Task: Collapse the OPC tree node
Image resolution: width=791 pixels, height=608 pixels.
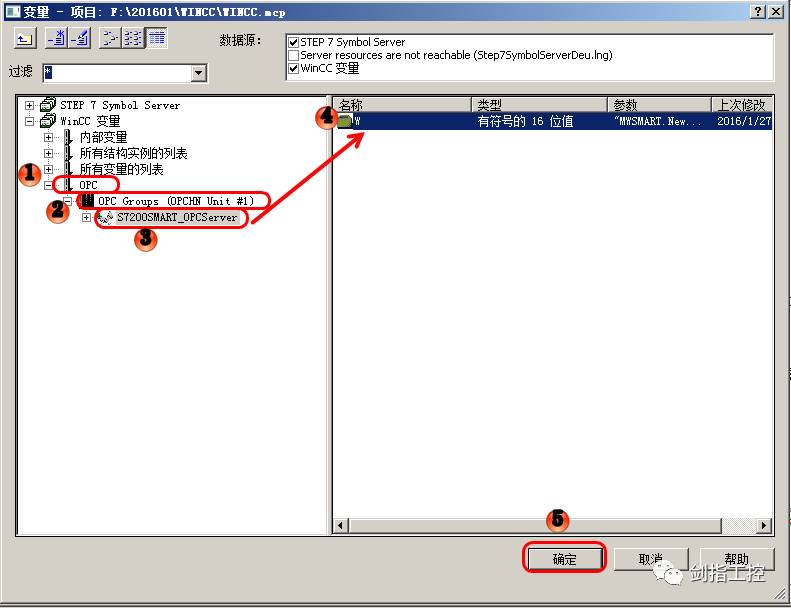Action: pos(48,185)
